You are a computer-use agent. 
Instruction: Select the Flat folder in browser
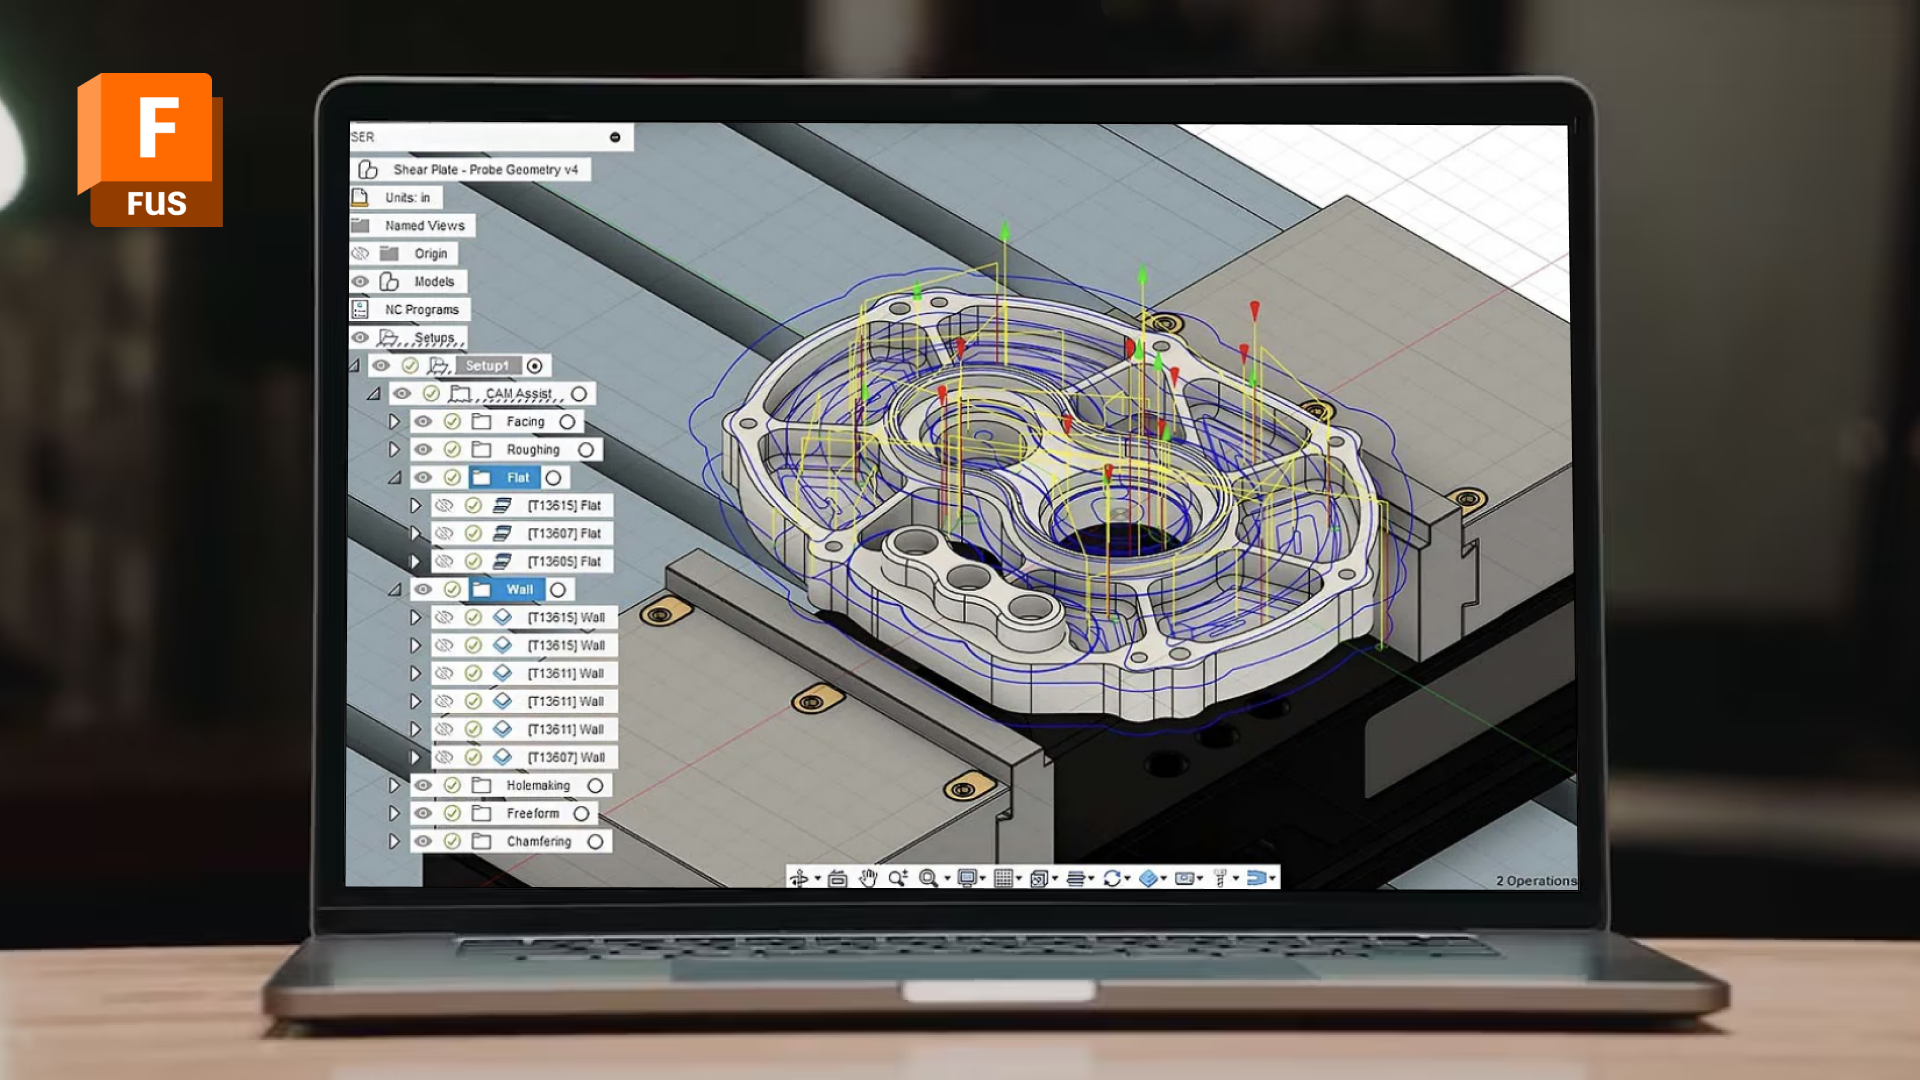point(506,478)
